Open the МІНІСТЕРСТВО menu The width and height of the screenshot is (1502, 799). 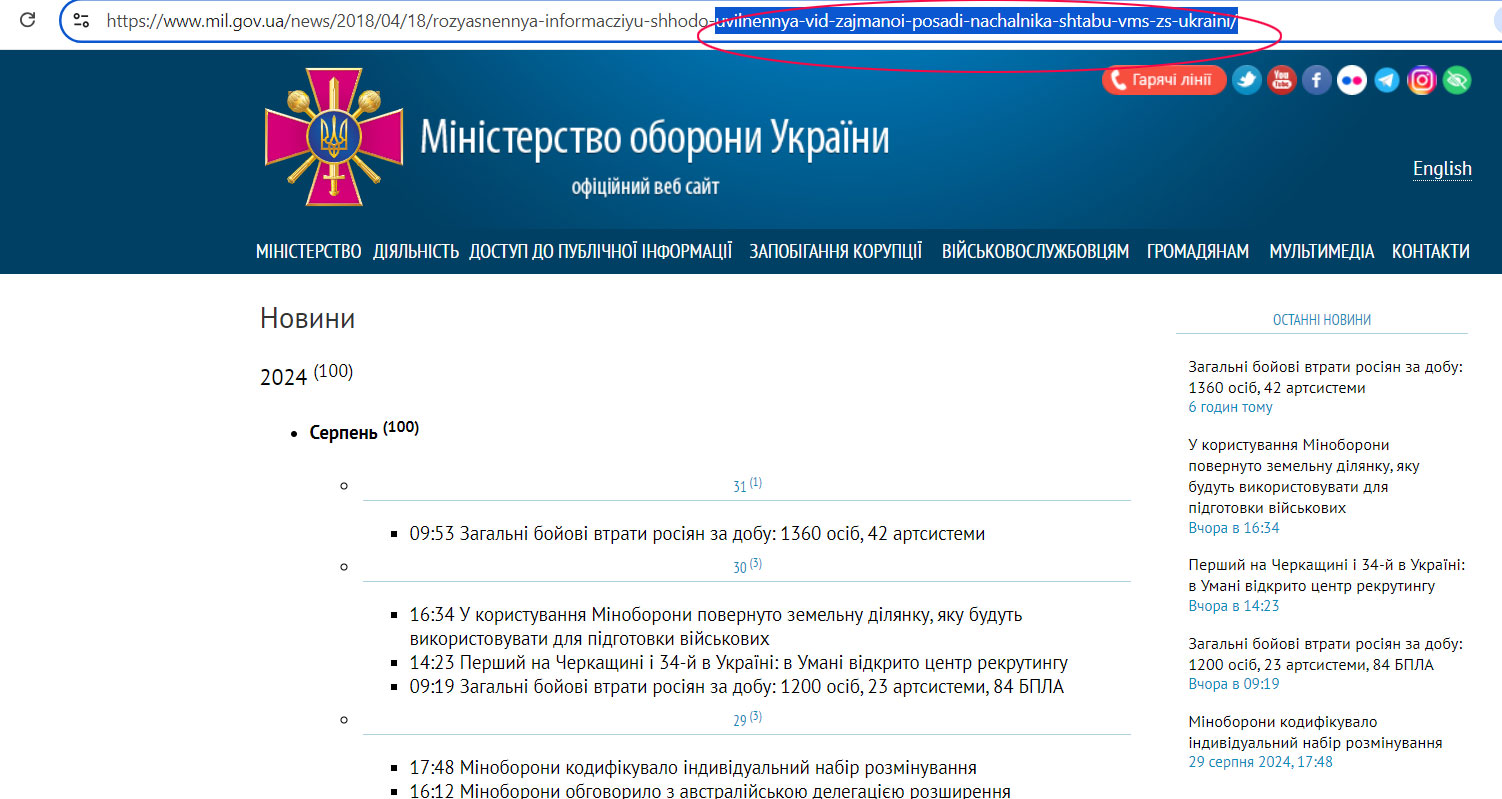click(308, 251)
